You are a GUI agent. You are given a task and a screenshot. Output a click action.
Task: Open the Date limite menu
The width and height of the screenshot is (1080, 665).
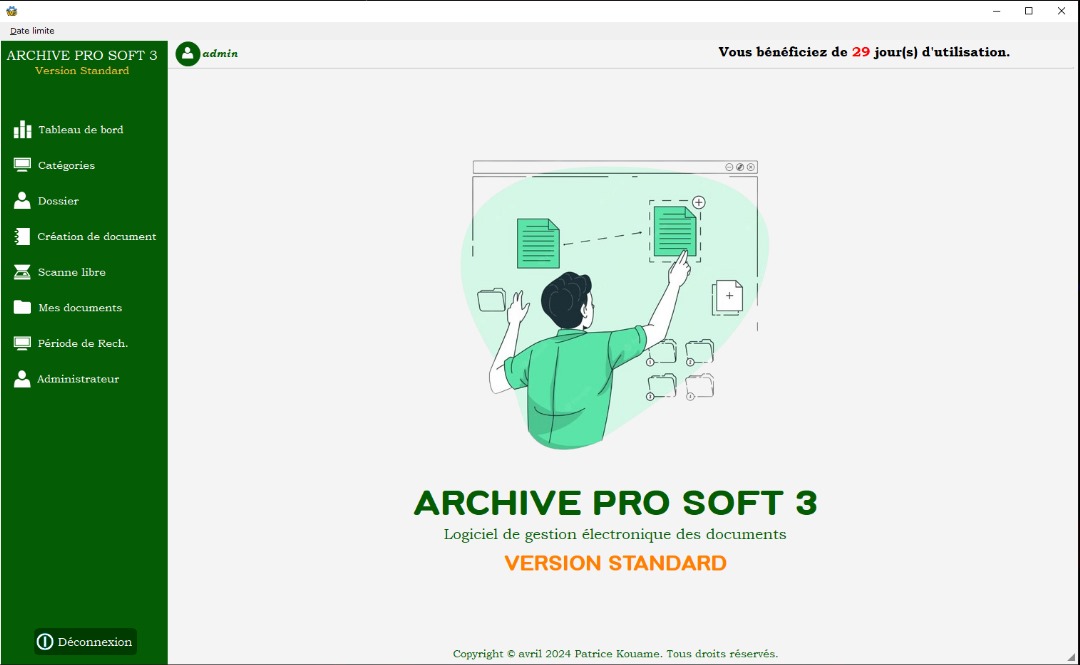pyautogui.click(x=32, y=31)
